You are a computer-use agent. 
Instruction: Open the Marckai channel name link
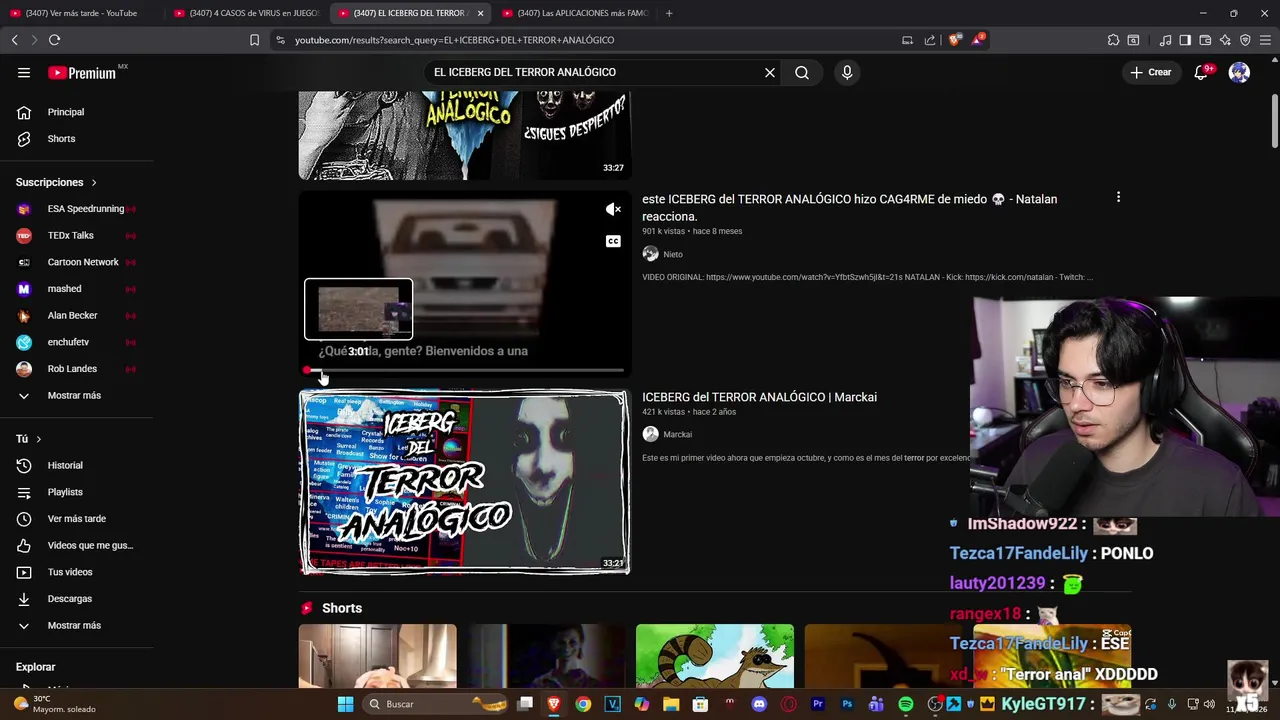[x=677, y=434]
